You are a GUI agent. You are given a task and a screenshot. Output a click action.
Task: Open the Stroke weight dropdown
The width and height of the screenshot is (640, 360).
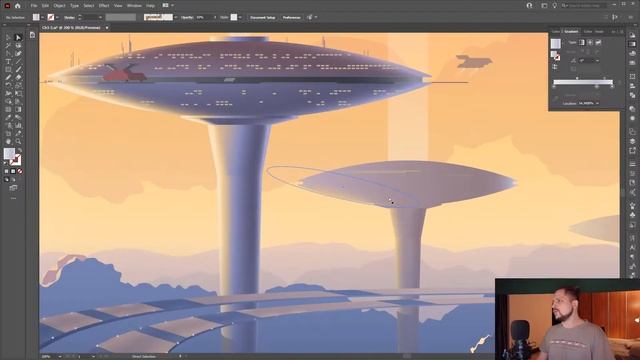(100, 18)
